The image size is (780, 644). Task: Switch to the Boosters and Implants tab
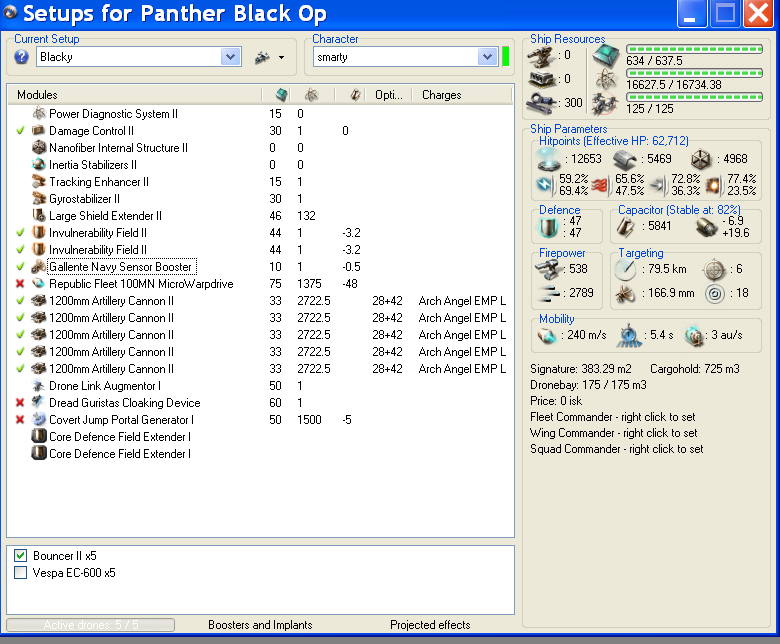[x=260, y=625]
